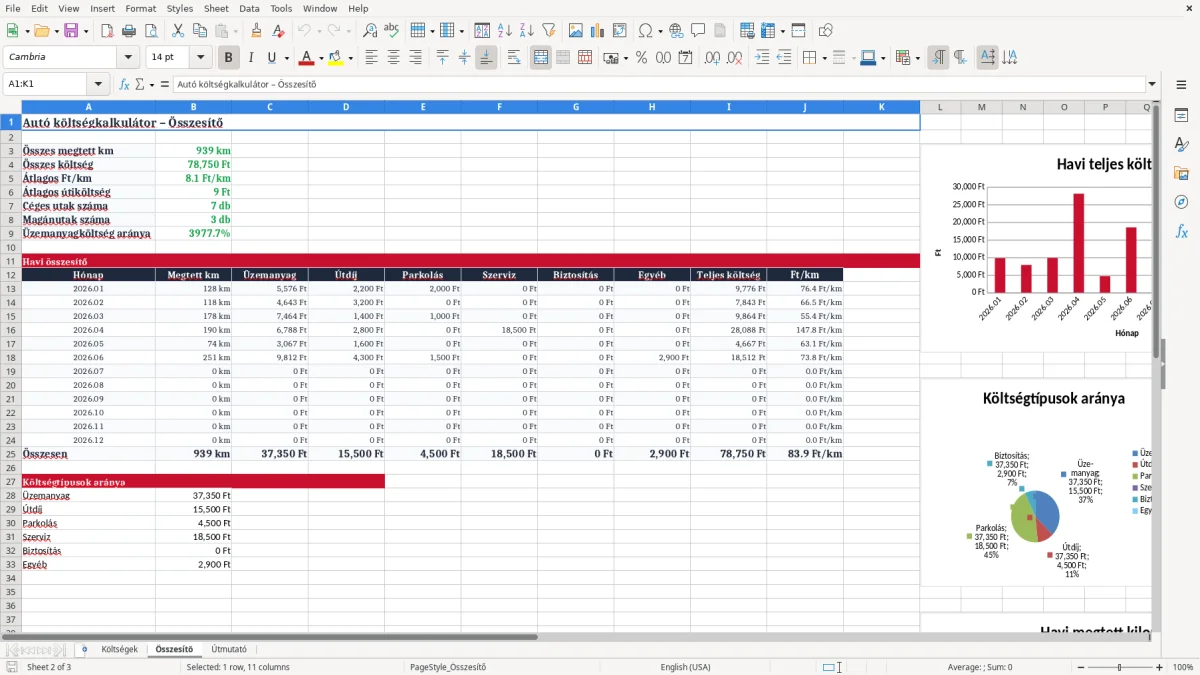Expand the formula bar arrow
Viewport: 1200px width, 675px height.
coord(1152,84)
